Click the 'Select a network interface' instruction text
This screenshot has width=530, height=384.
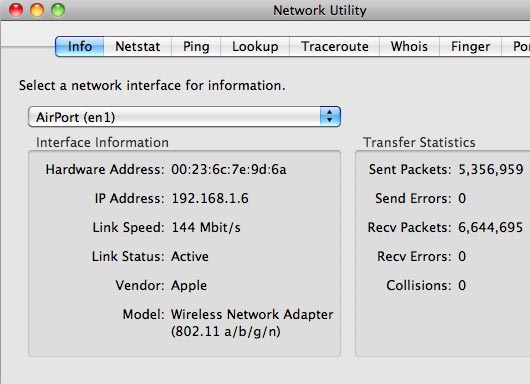tap(152, 86)
